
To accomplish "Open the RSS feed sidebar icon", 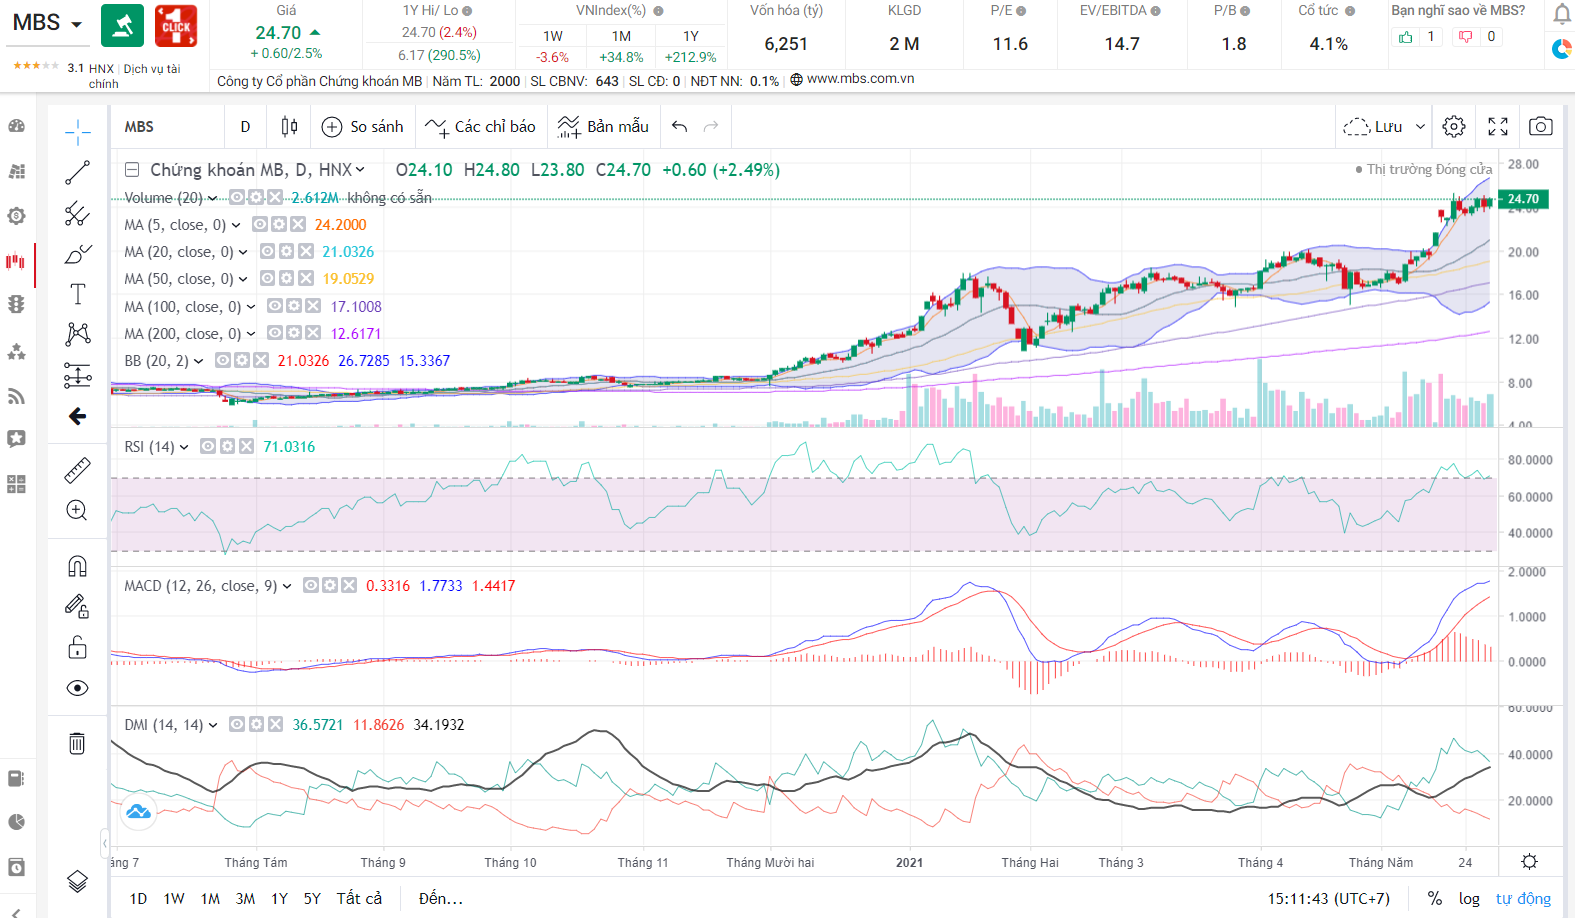I will pyautogui.click(x=16, y=397).
